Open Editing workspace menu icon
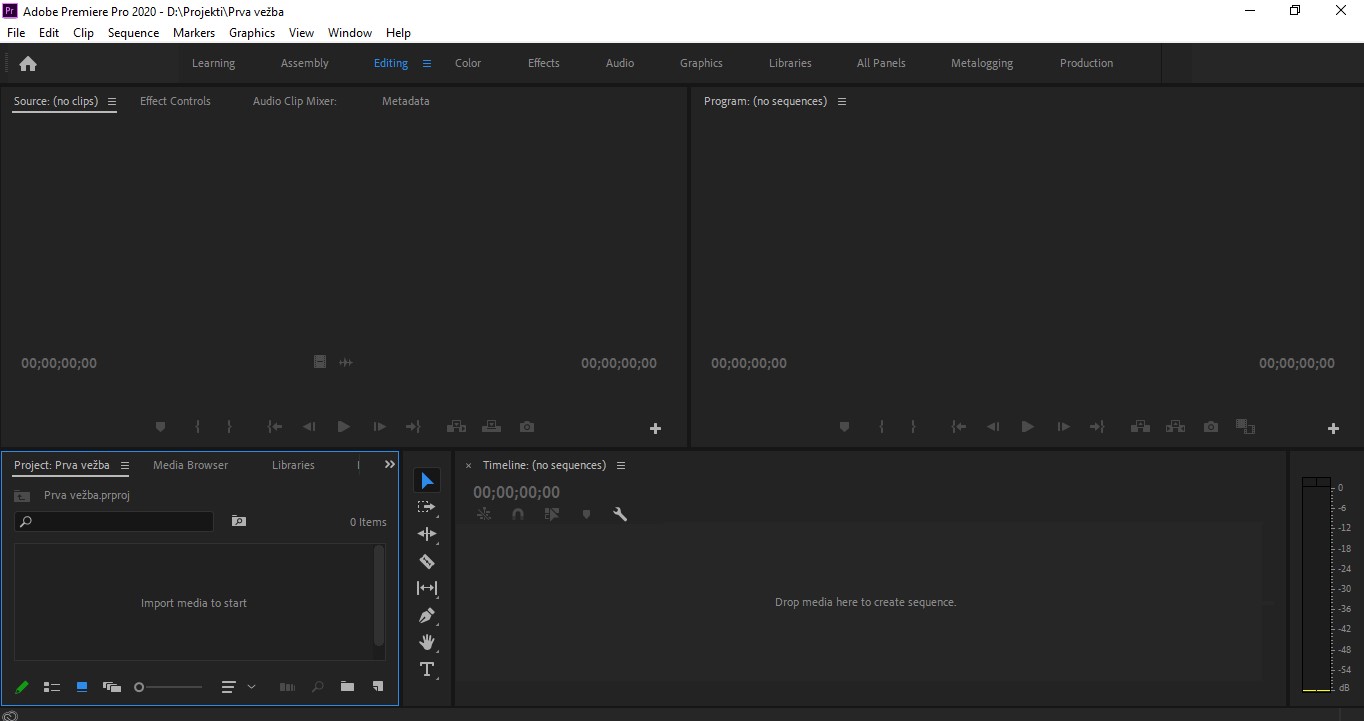 pos(427,63)
